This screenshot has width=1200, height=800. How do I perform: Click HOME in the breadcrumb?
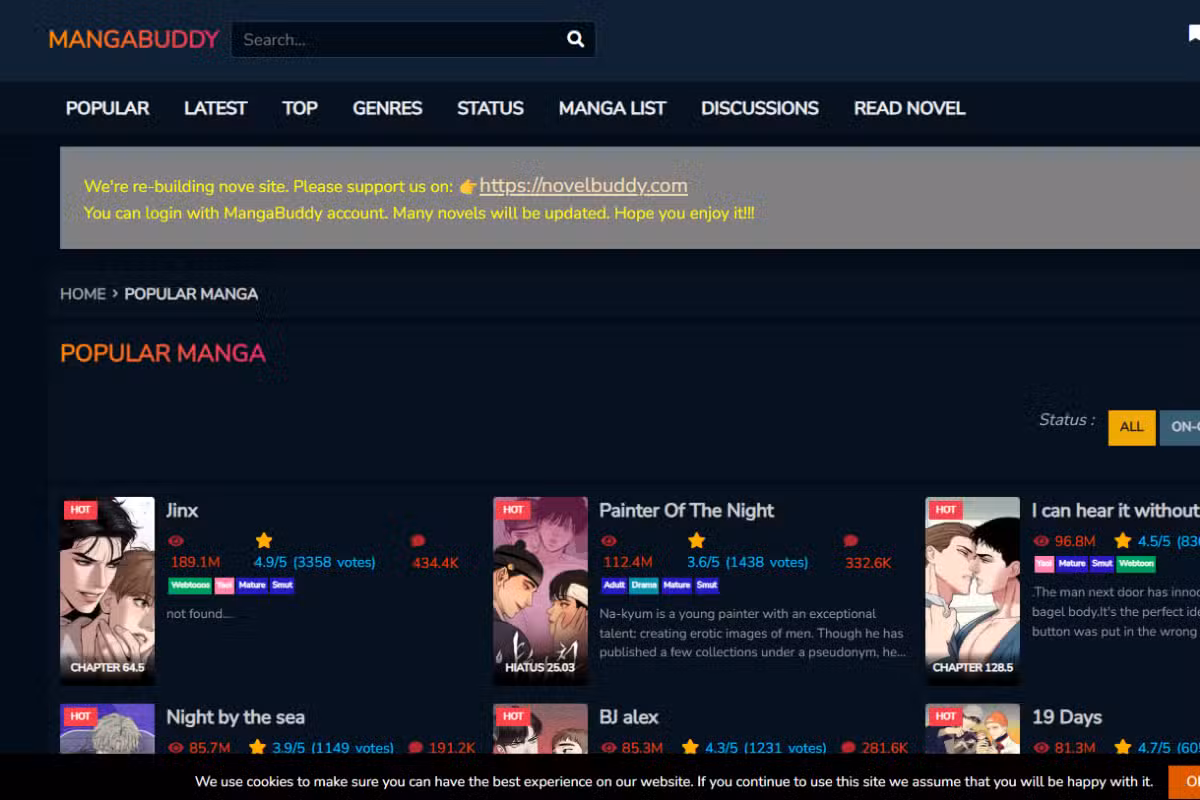(x=82, y=294)
